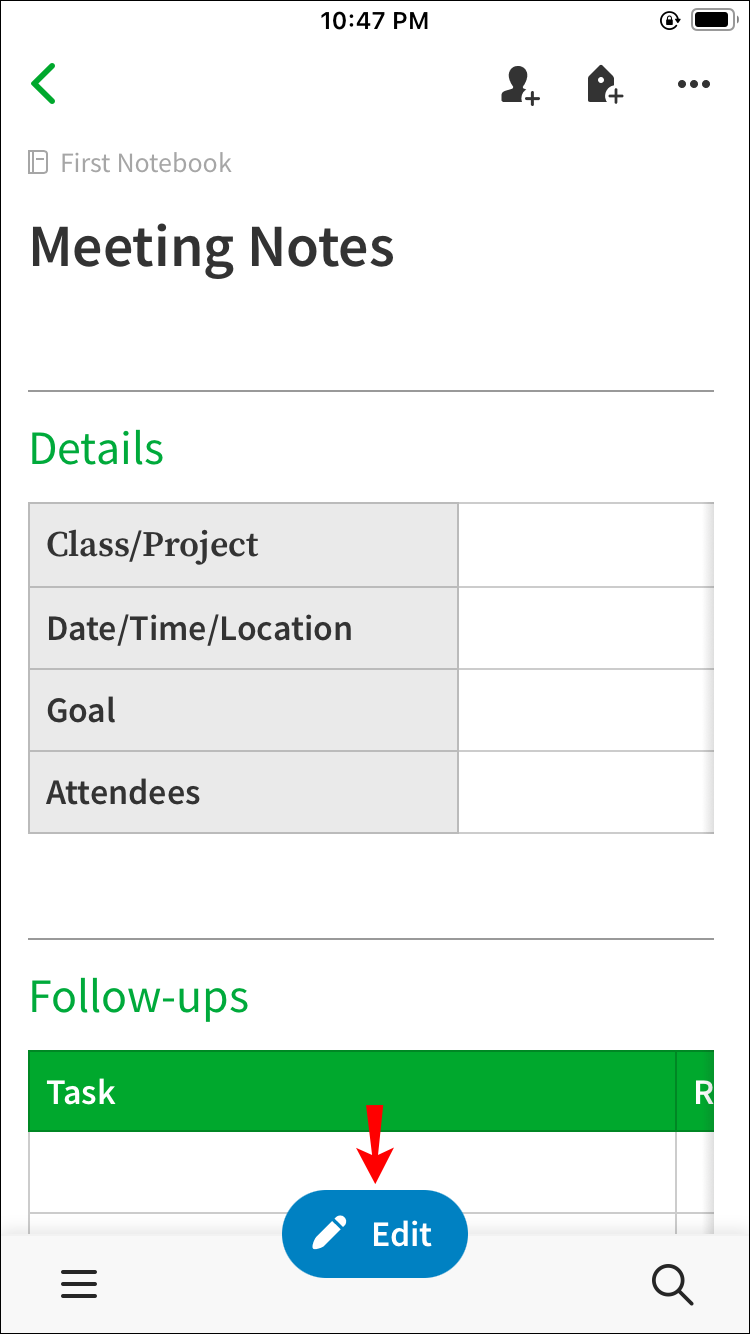The height and width of the screenshot is (1334, 750).
Task: Tap the search magnifier icon
Action: pos(672,1283)
